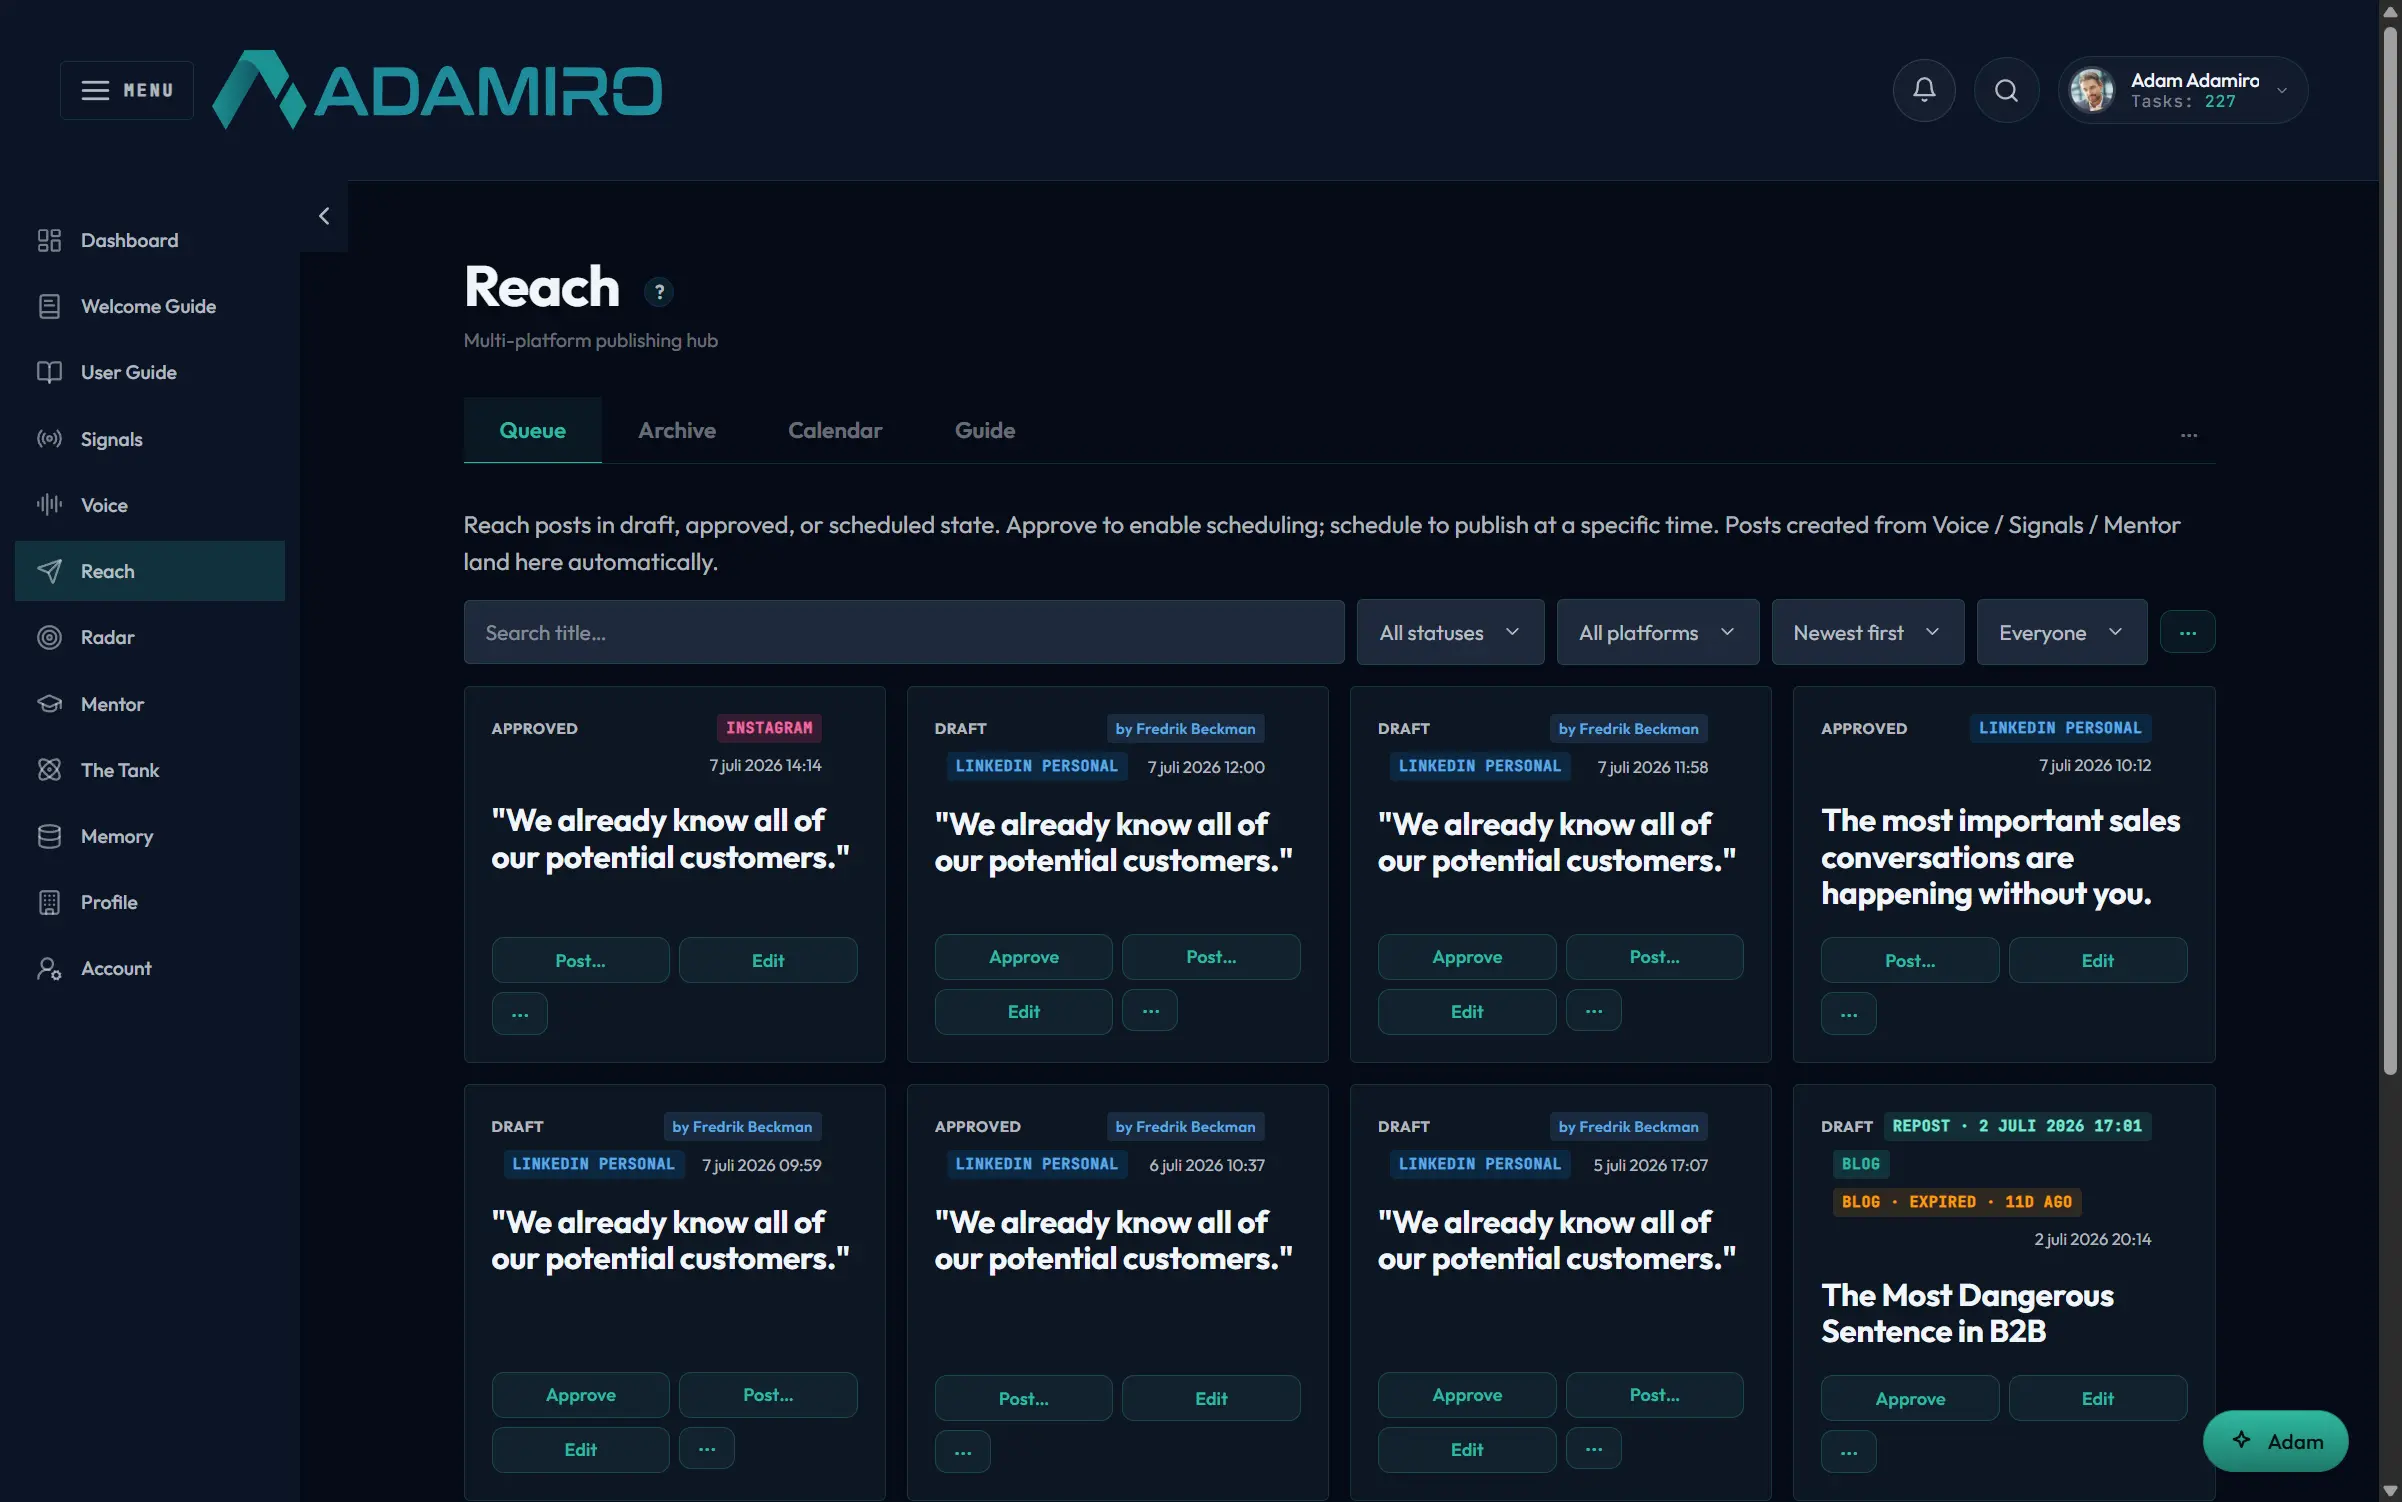Open the Reach help question mark

pos(658,292)
